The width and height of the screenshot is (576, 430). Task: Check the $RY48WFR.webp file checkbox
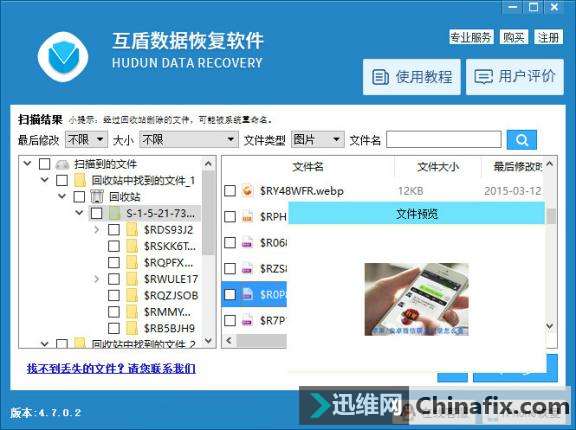click(x=230, y=191)
